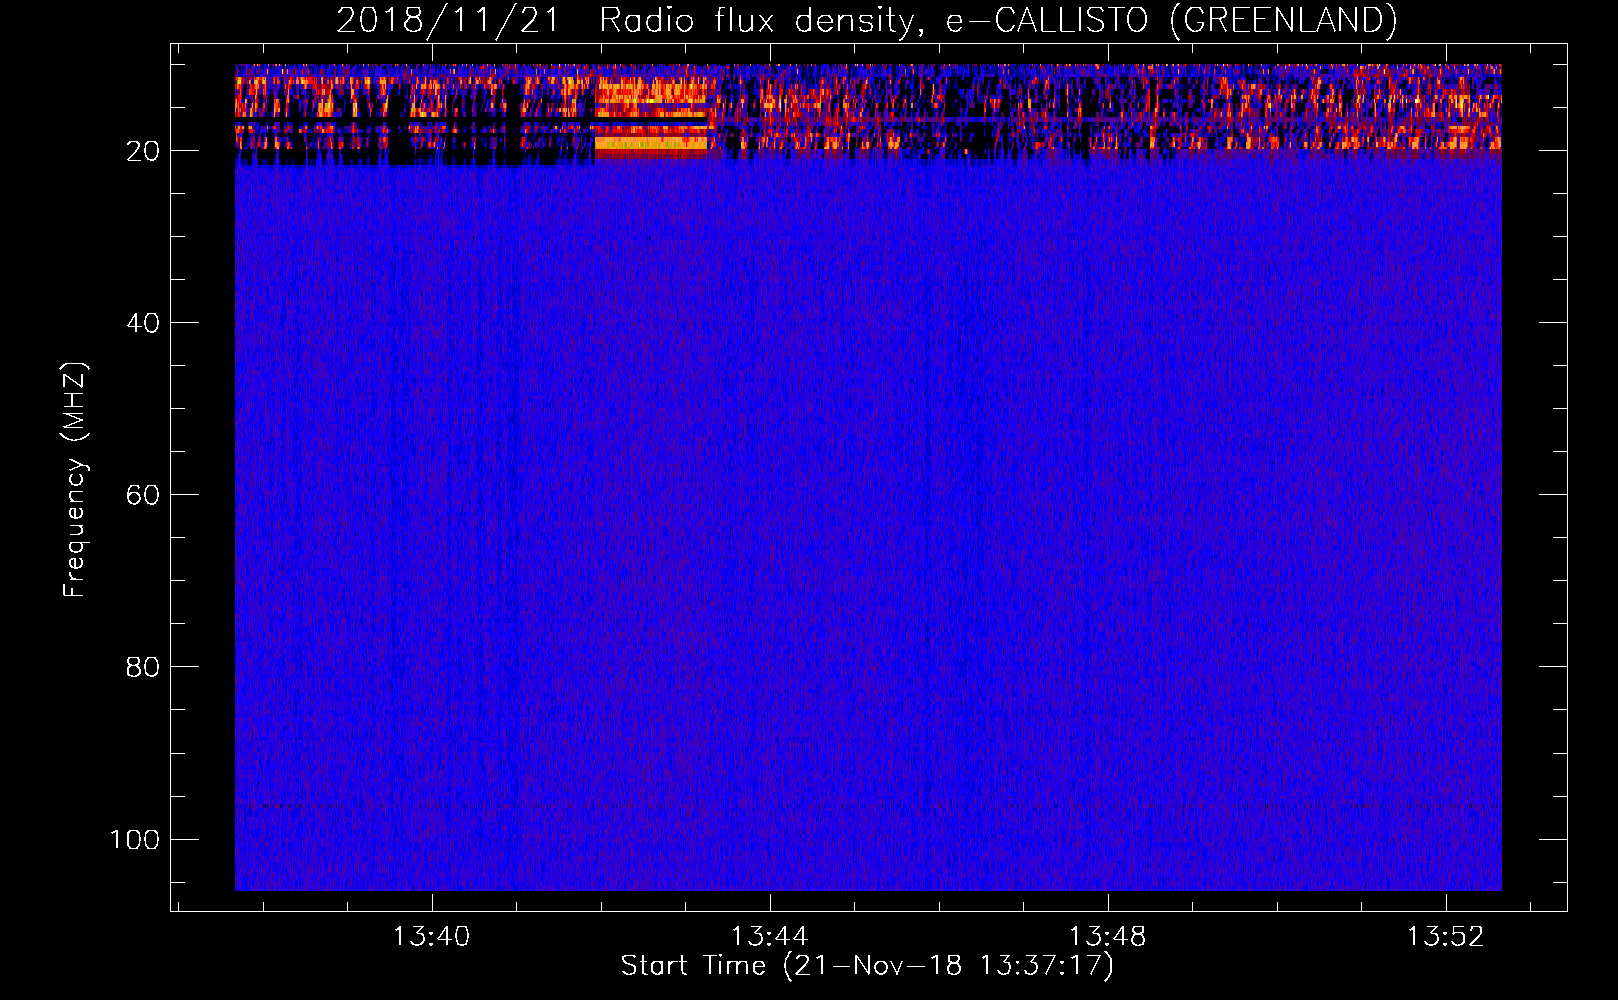Click the "20" frequency tick label
Image resolution: width=1618 pixels, height=1000 pixels.
[x=142, y=151]
